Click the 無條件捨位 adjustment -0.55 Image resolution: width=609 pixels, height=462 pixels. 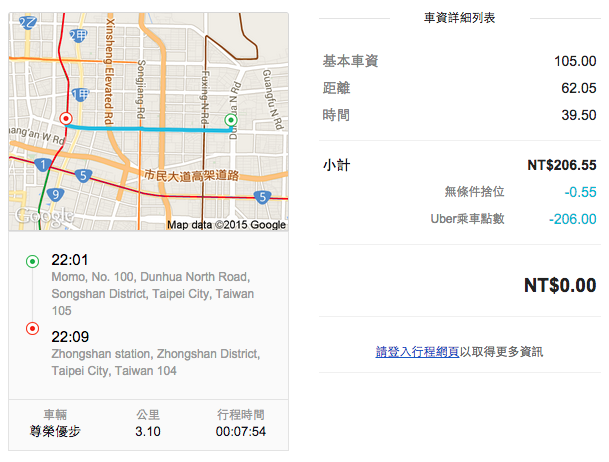coord(580,192)
